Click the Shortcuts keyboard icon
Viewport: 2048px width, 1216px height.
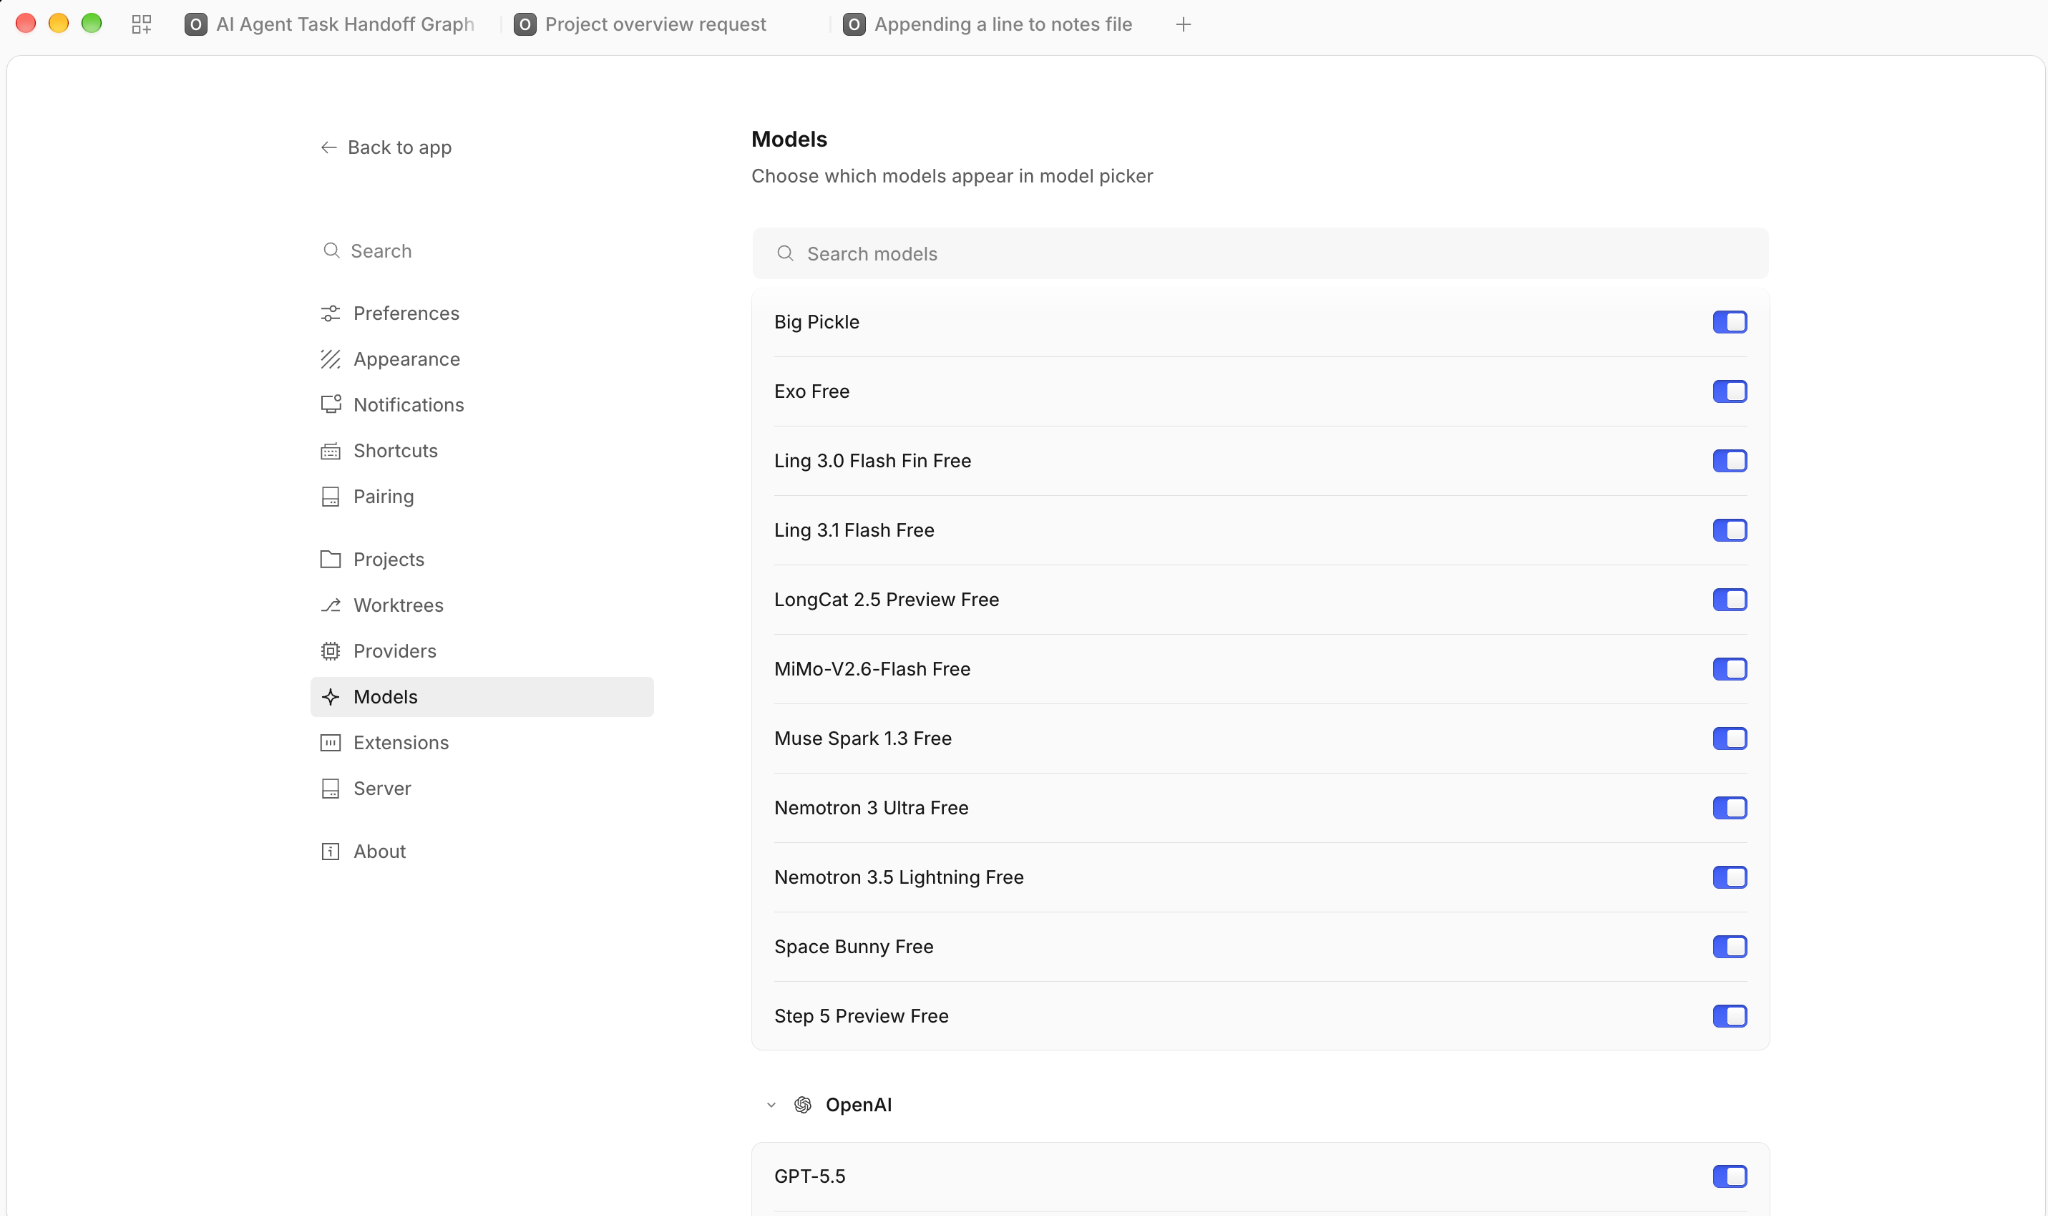coord(330,451)
